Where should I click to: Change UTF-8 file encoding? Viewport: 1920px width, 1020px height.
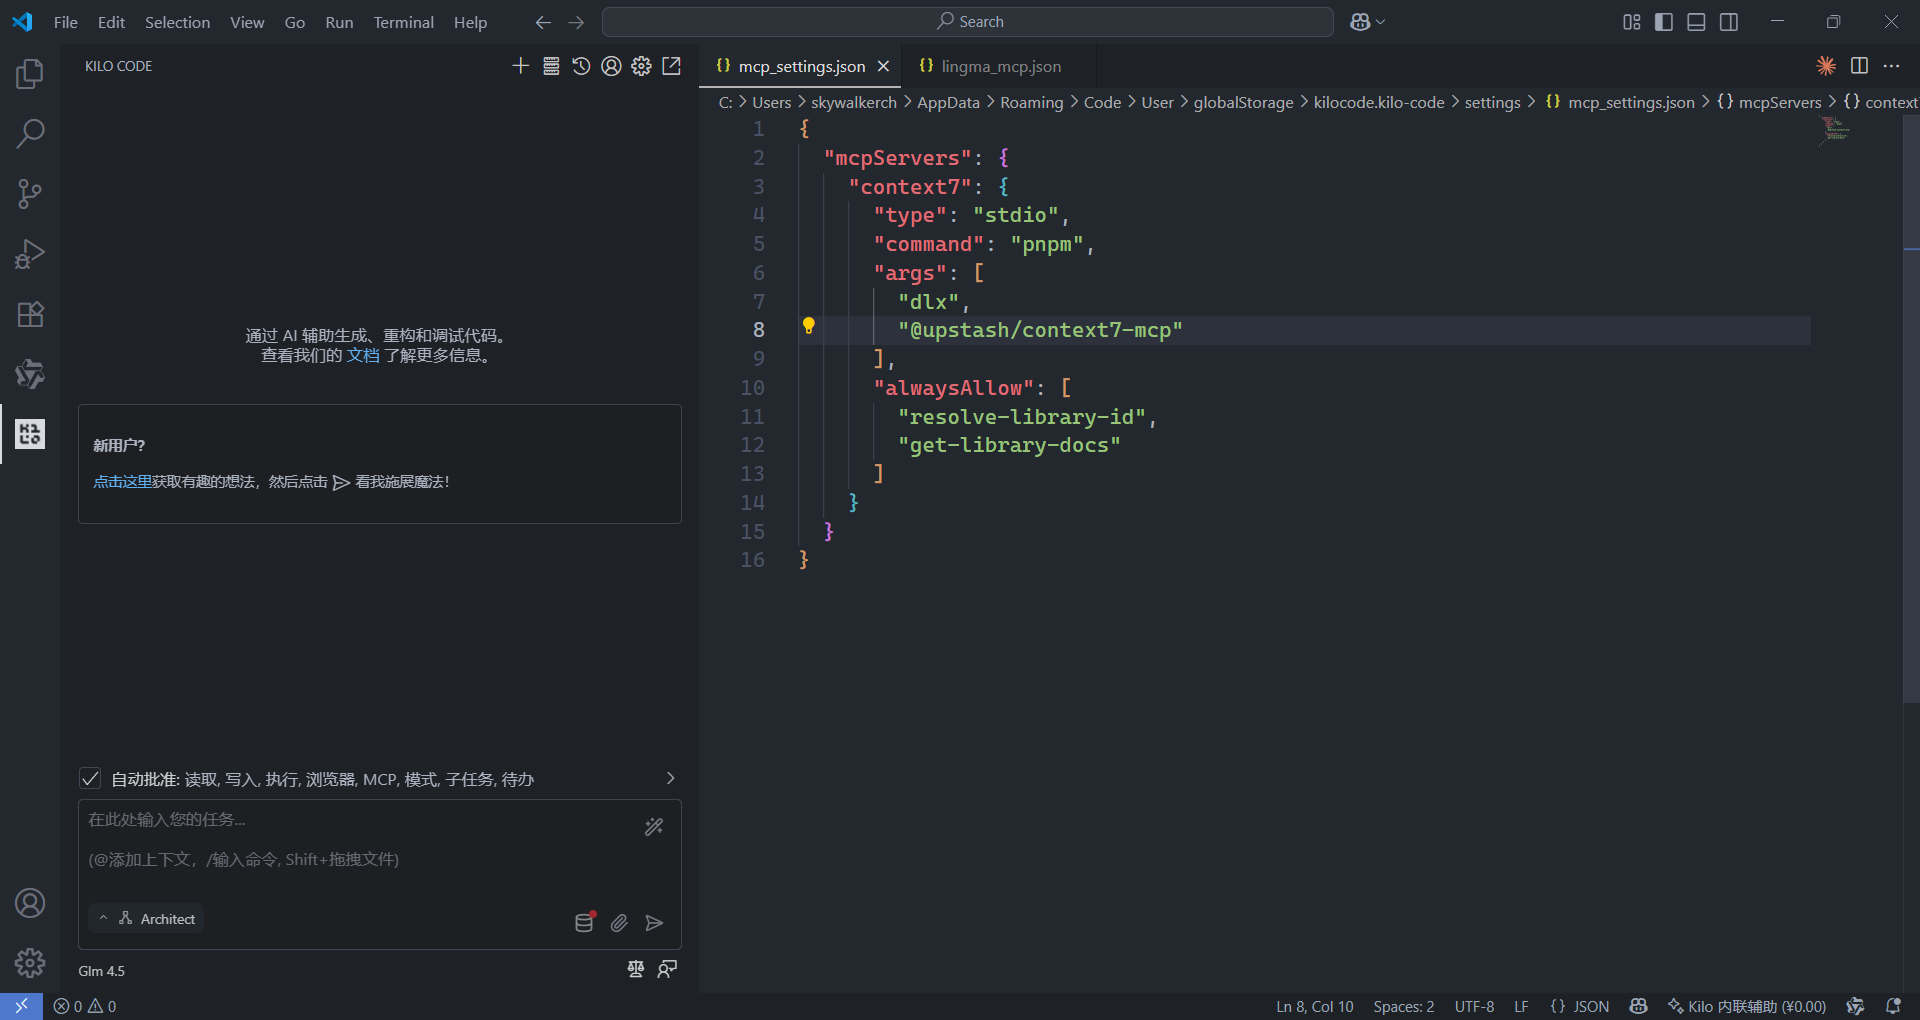pyautogui.click(x=1474, y=1006)
